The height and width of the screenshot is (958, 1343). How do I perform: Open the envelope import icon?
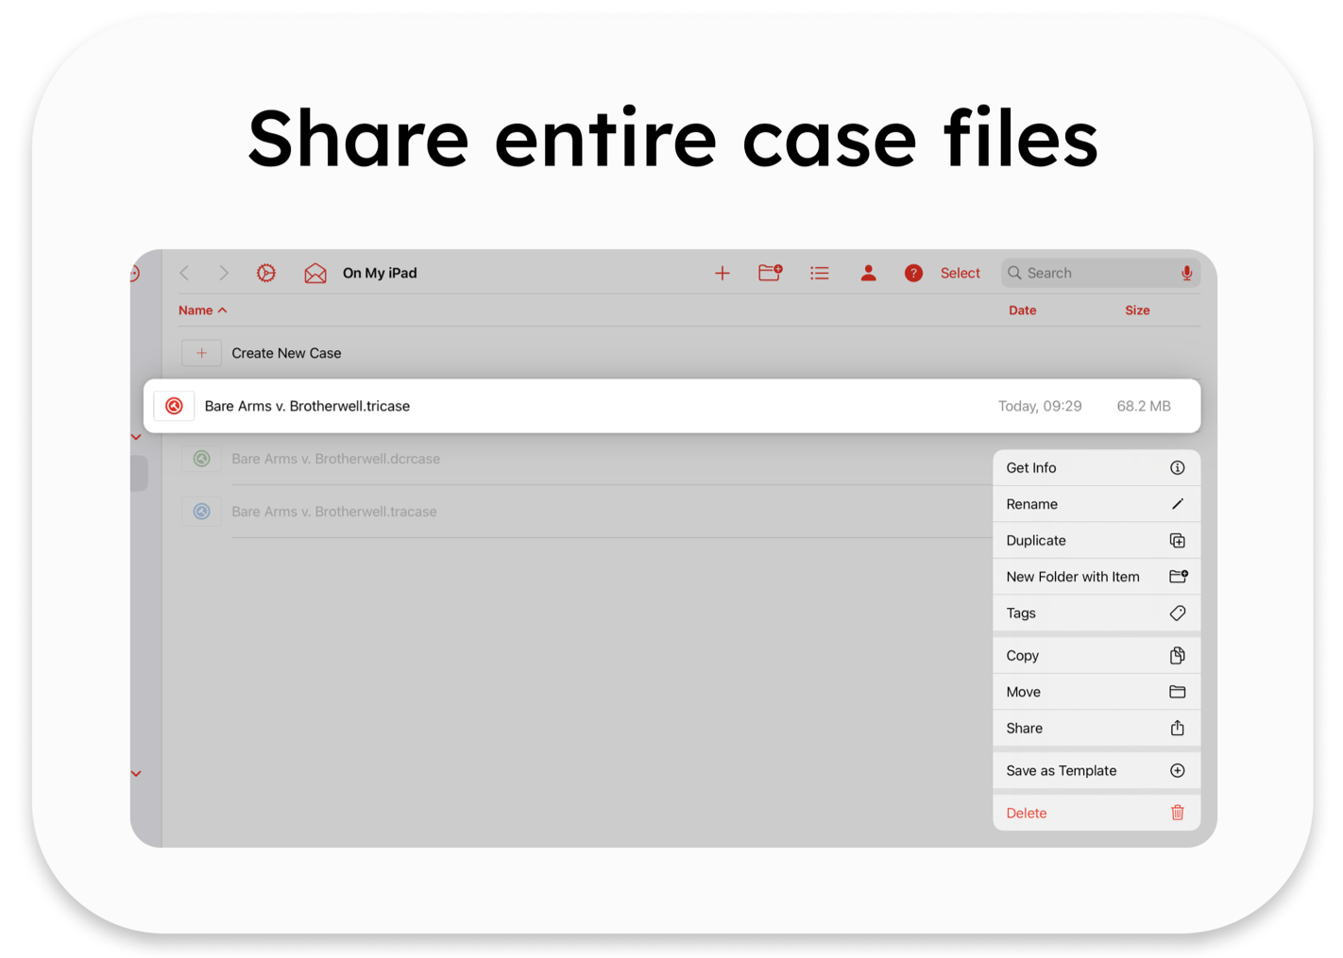click(316, 272)
